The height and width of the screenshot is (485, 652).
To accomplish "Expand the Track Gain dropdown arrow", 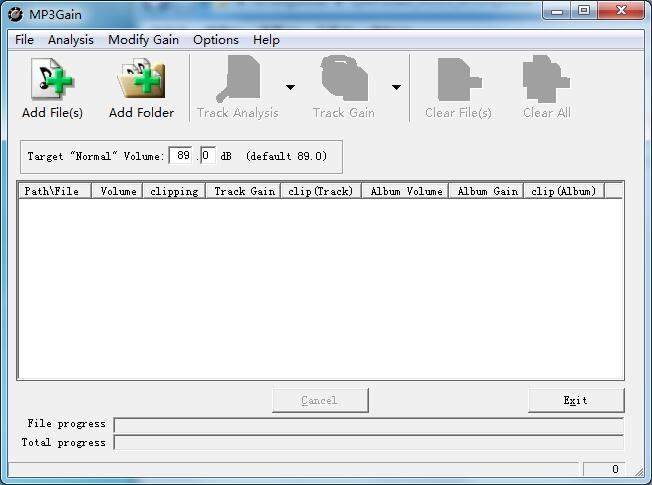I will click(x=396, y=87).
